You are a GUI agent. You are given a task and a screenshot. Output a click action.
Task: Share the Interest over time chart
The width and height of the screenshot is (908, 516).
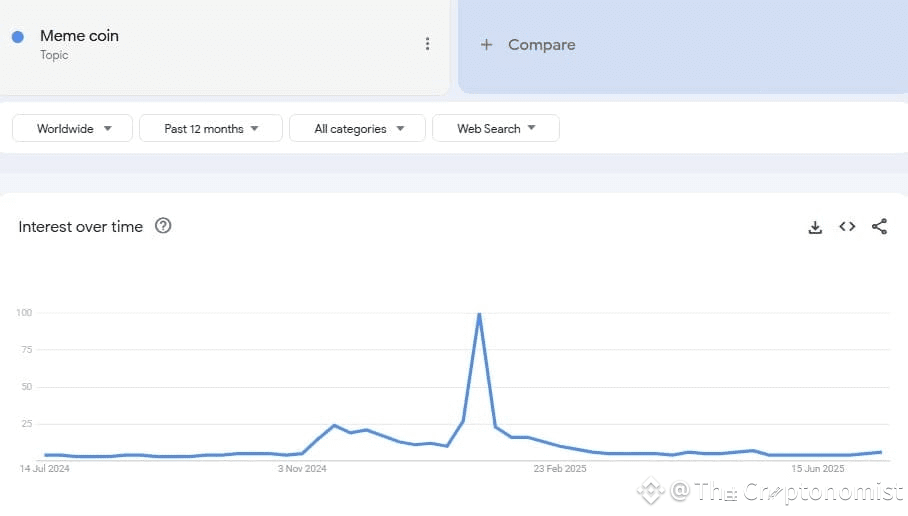coord(879,226)
